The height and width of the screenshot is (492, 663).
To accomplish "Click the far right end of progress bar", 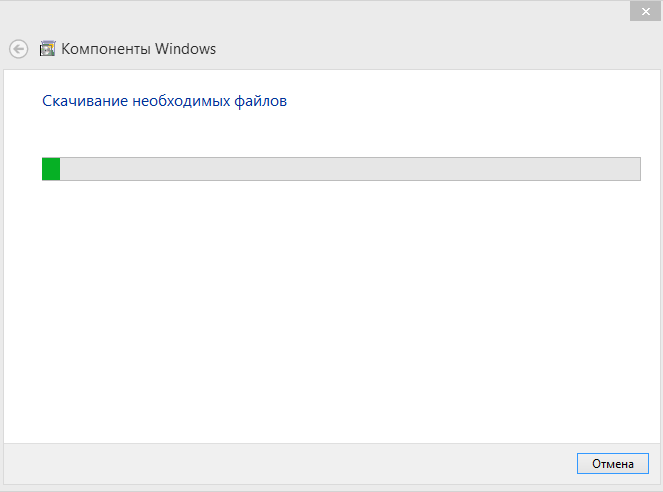I will (635, 168).
